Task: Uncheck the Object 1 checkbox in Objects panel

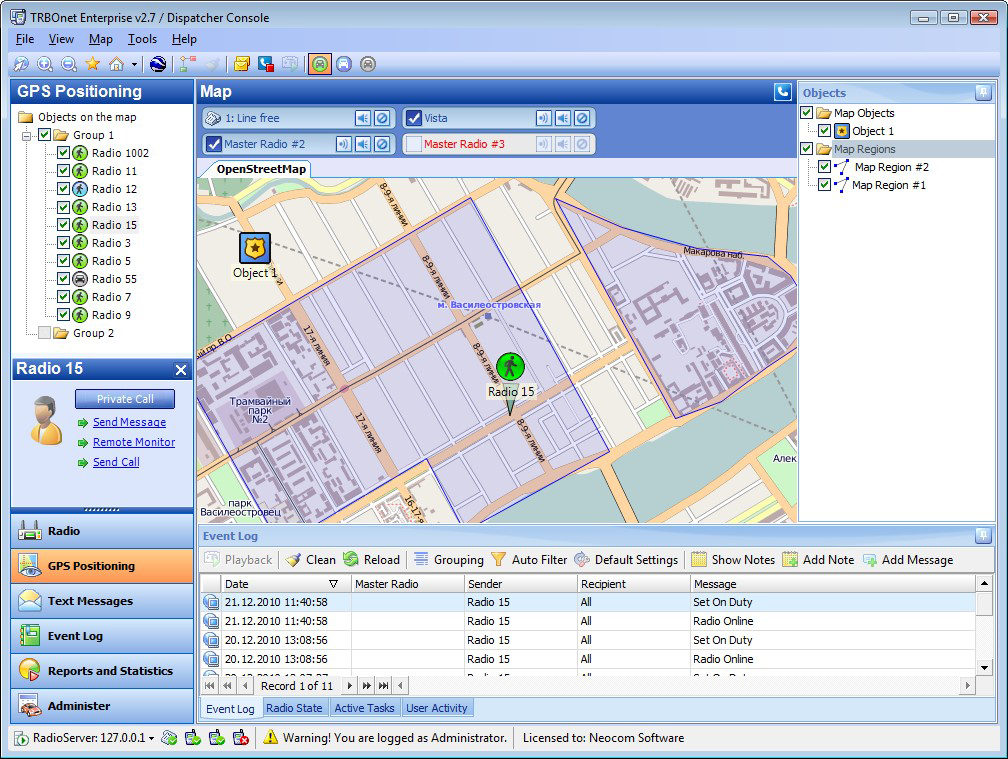Action: pos(824,131)
